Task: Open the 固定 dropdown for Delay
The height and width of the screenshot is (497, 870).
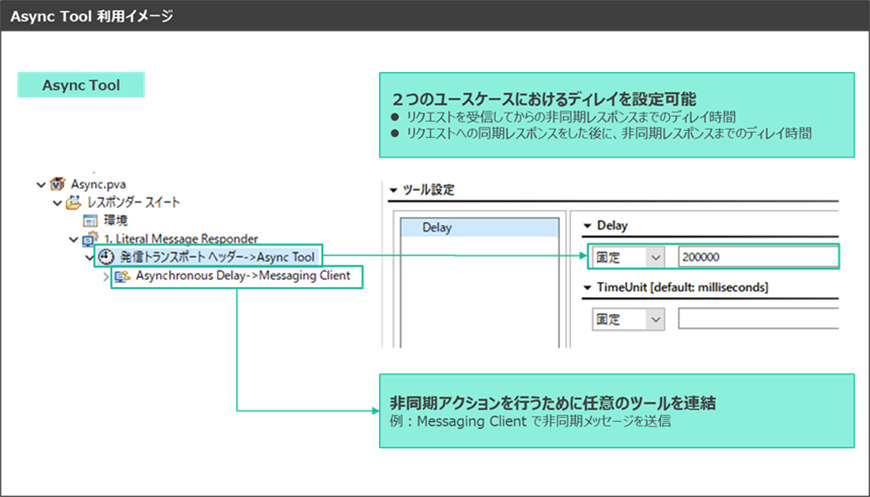Action: click(655, 257)
